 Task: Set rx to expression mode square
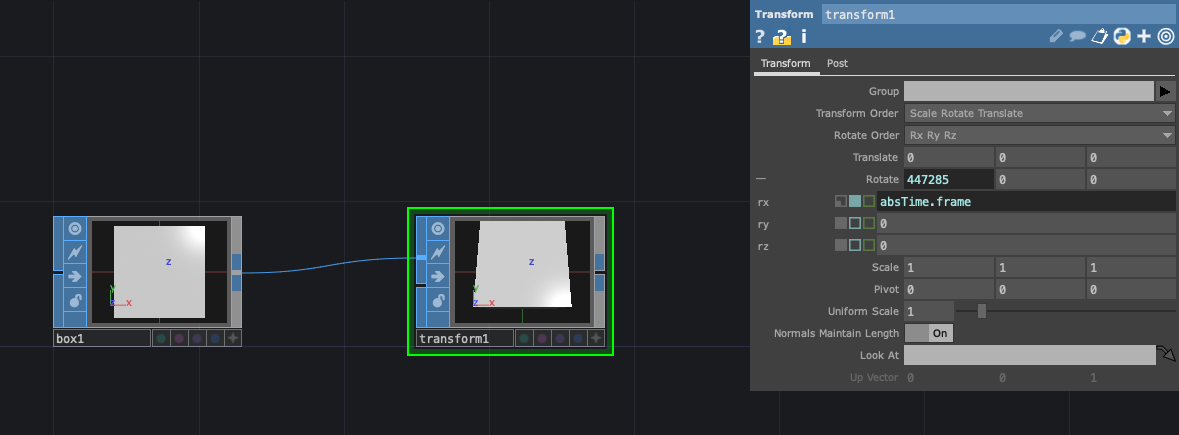click(x=855, y=201)
